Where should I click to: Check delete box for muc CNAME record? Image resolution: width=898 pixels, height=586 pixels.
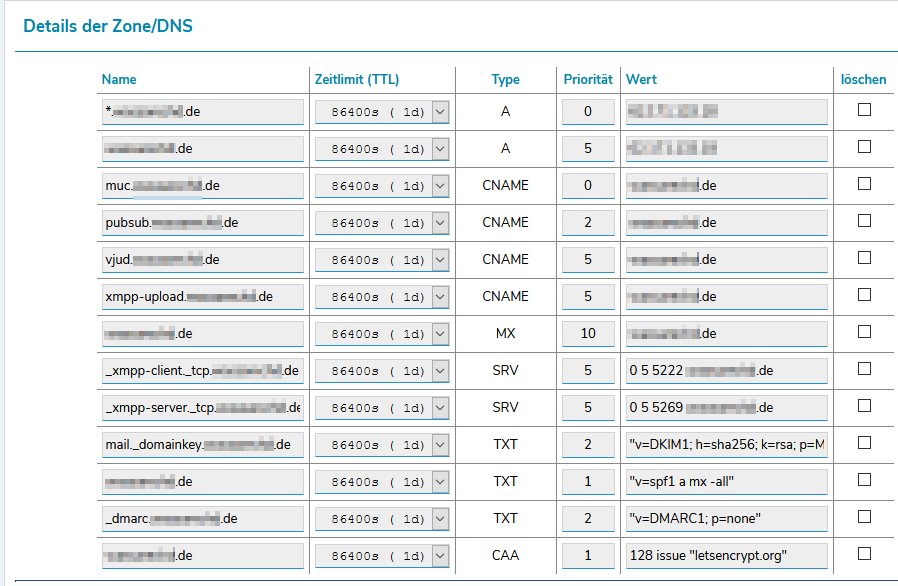(864, 184)
